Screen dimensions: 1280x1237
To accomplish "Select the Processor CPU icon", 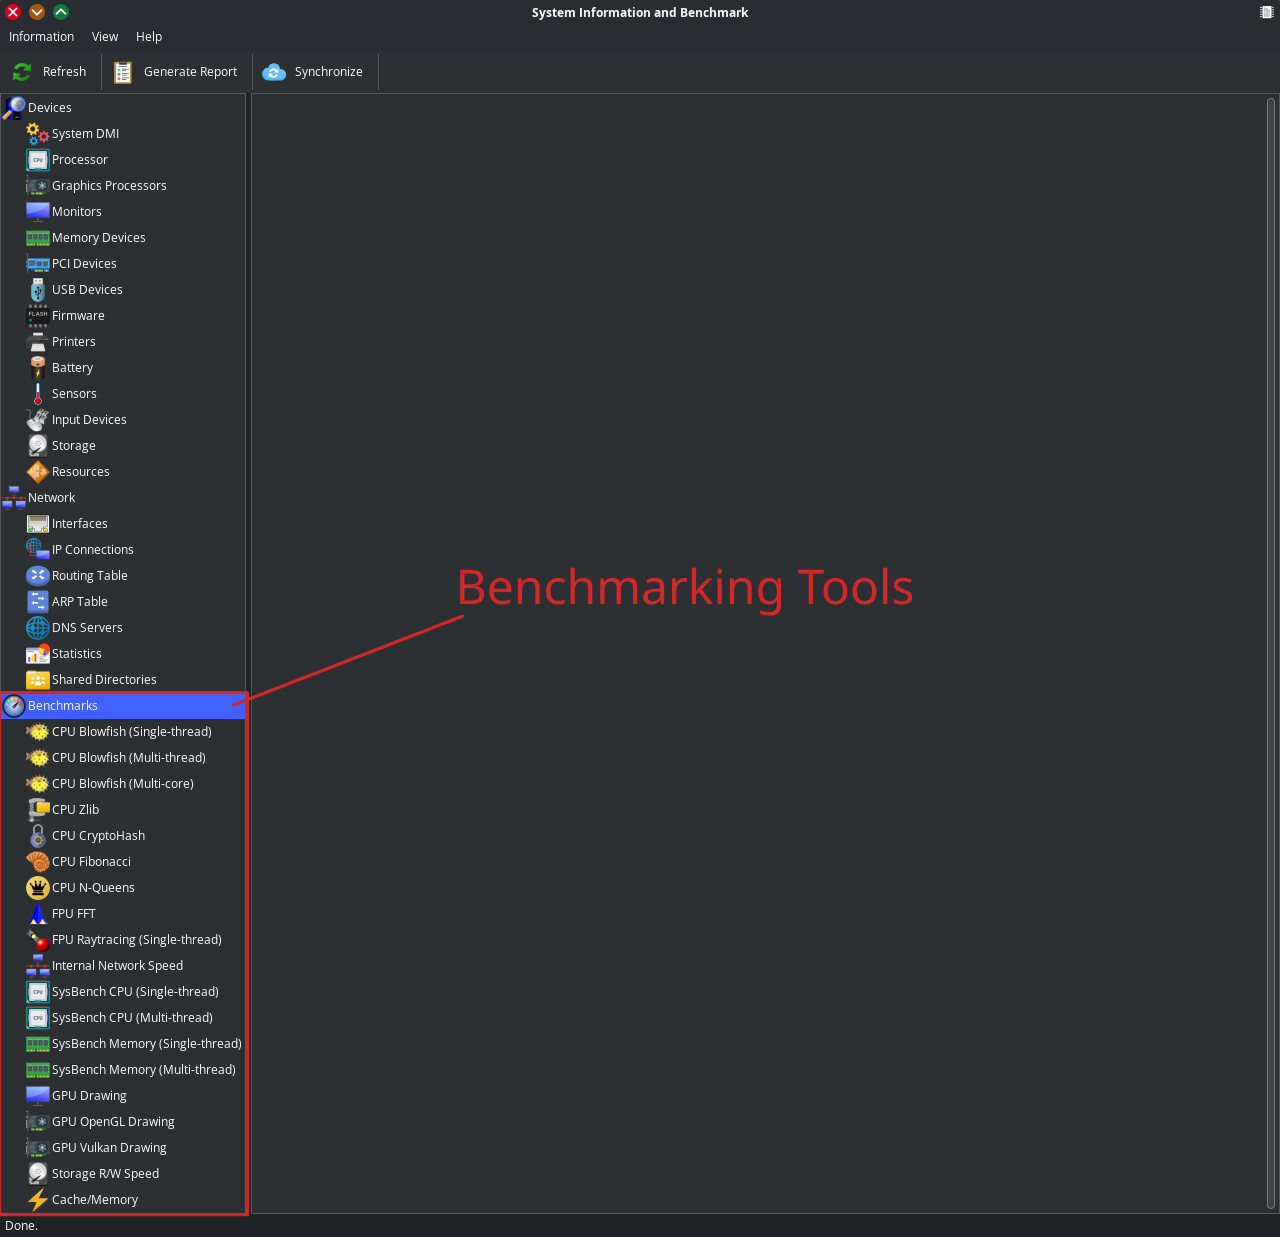I will [38, 160].
